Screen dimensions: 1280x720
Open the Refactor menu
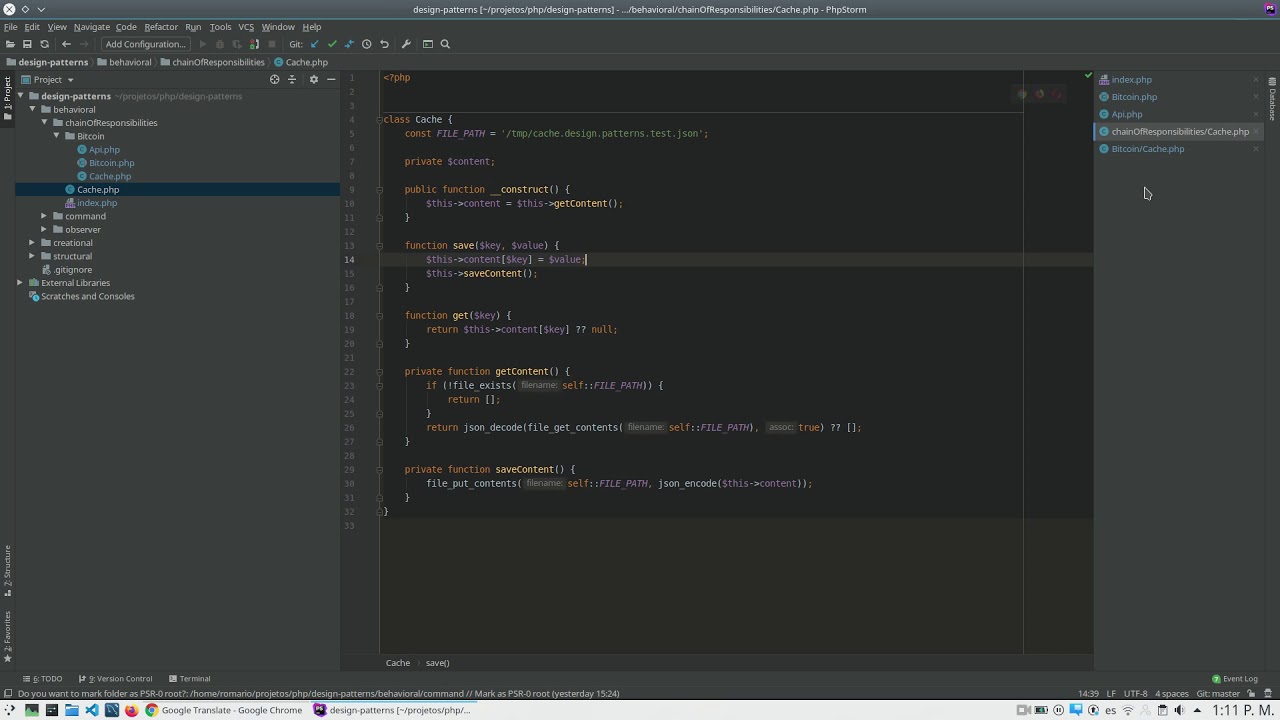[160, 27]
